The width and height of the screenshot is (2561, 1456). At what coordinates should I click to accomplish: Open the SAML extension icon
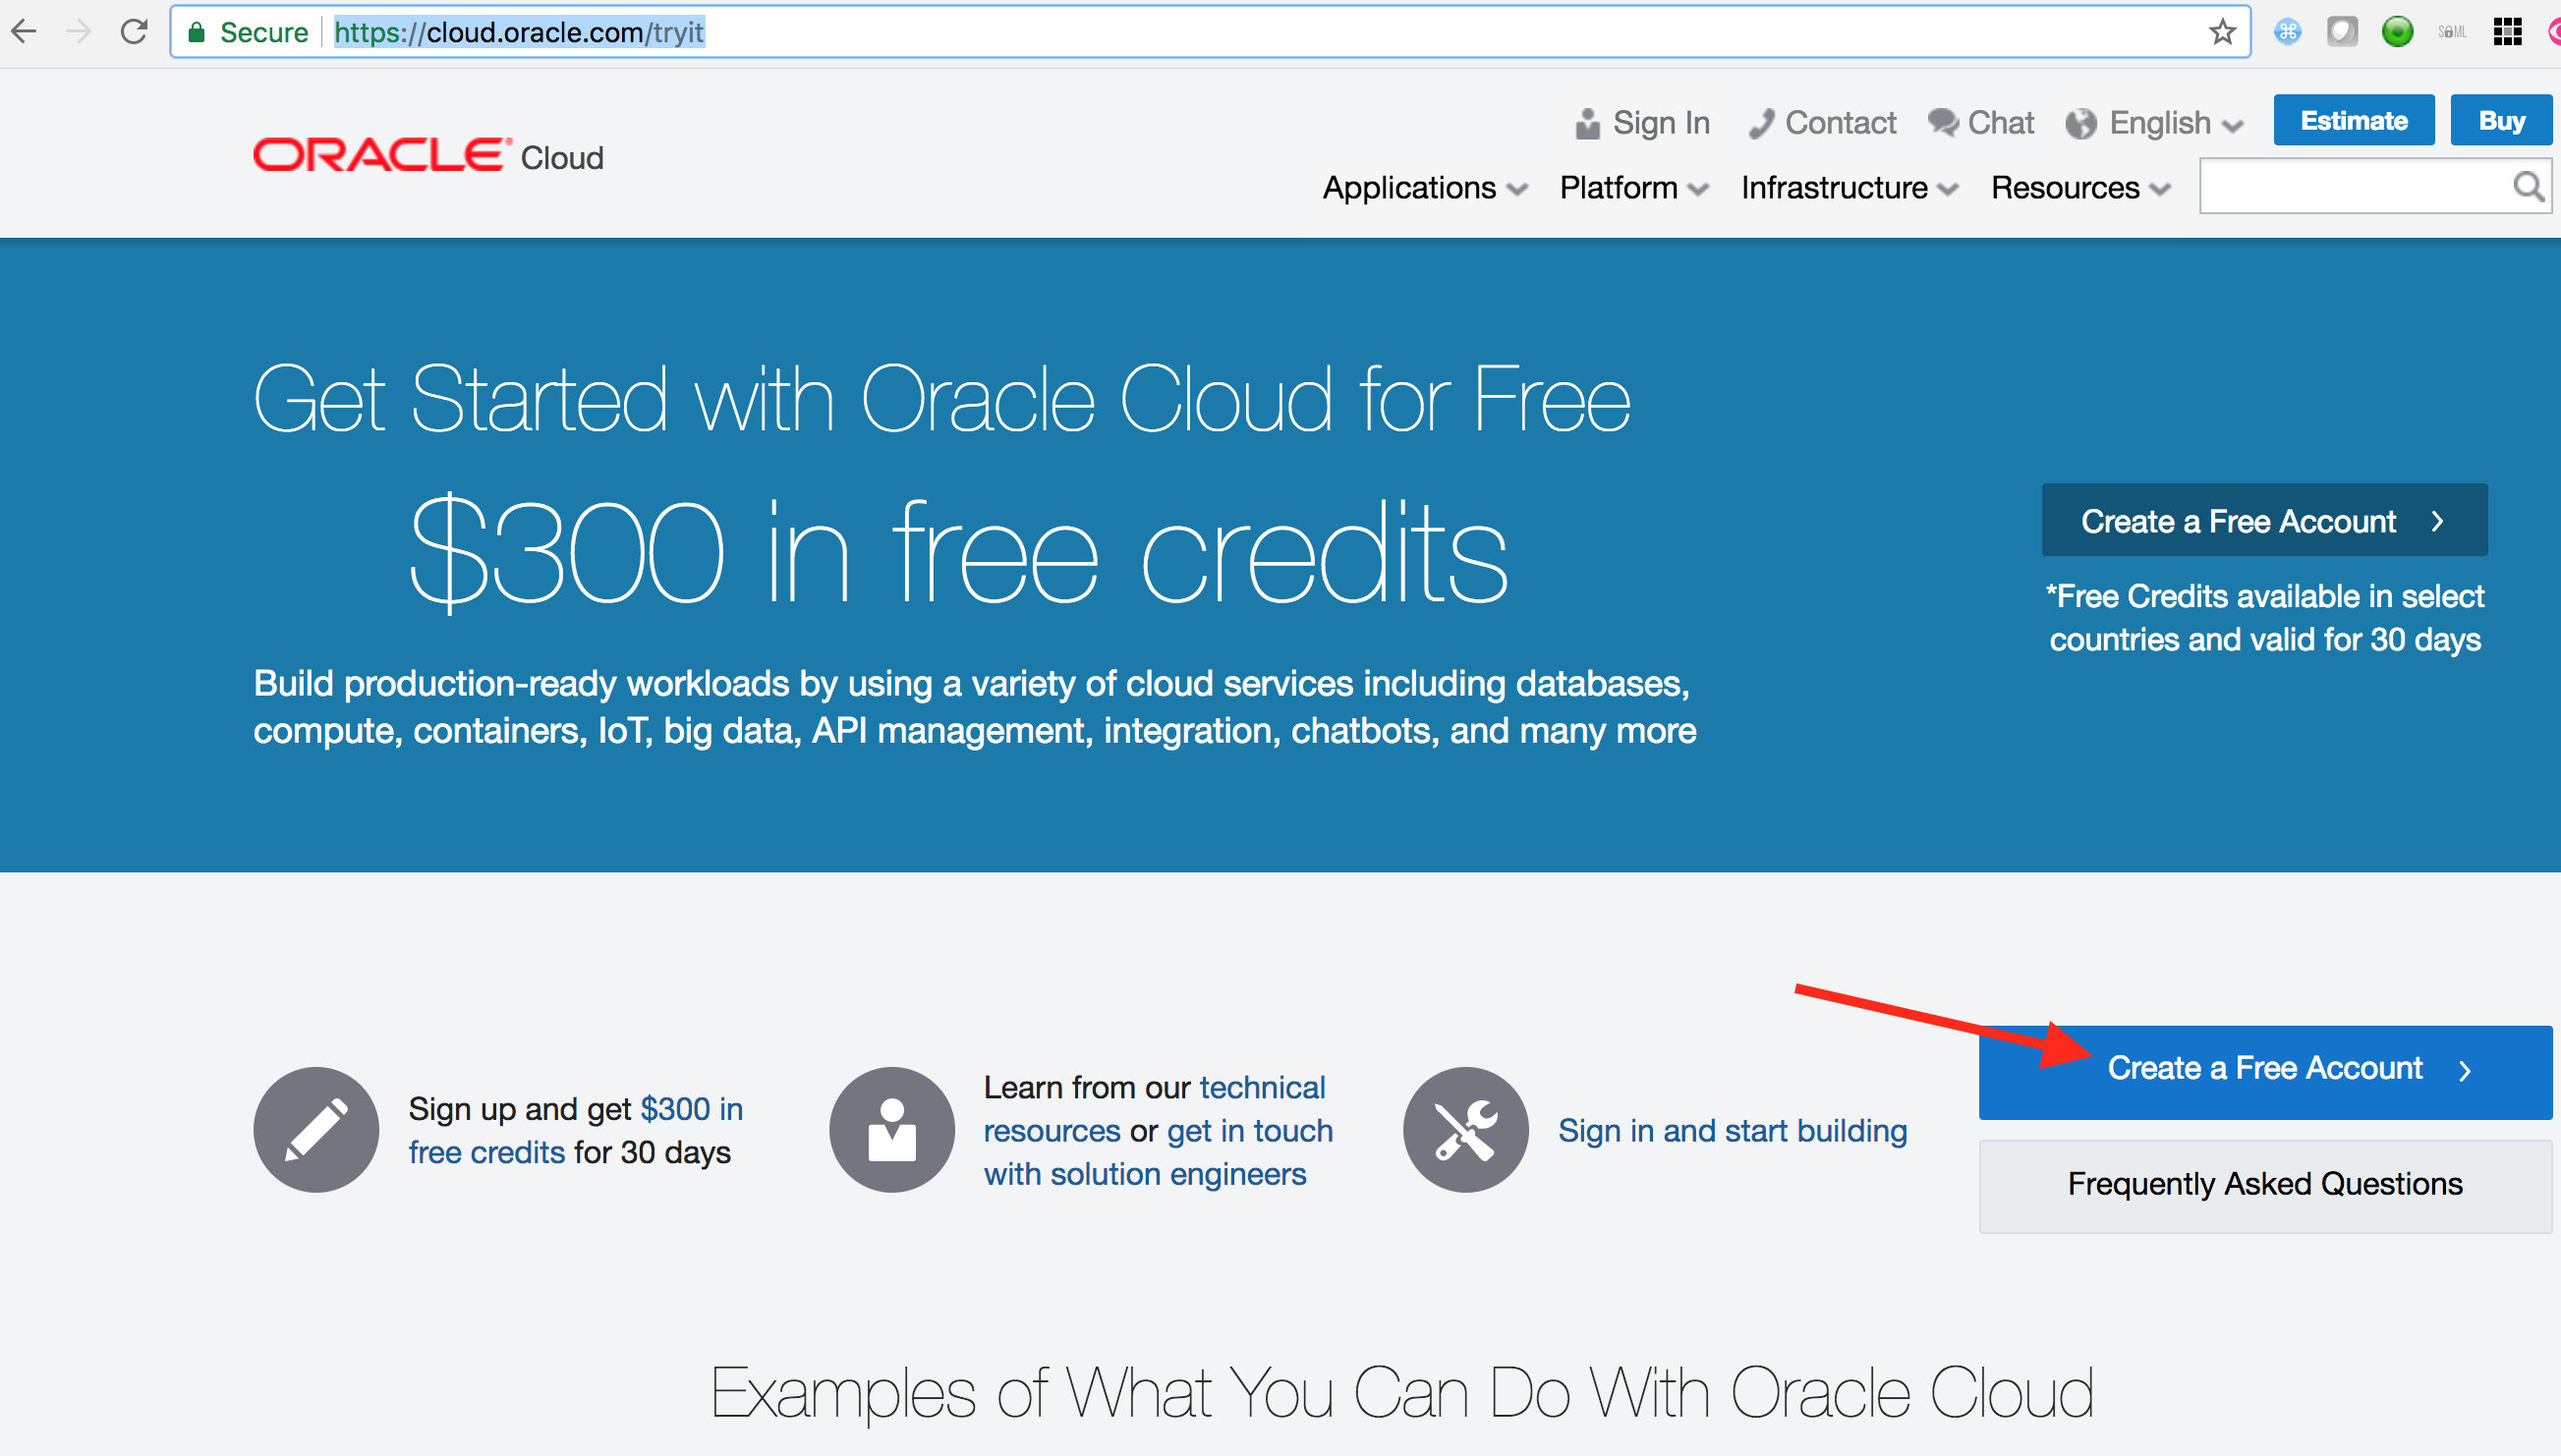[2452, 32]
